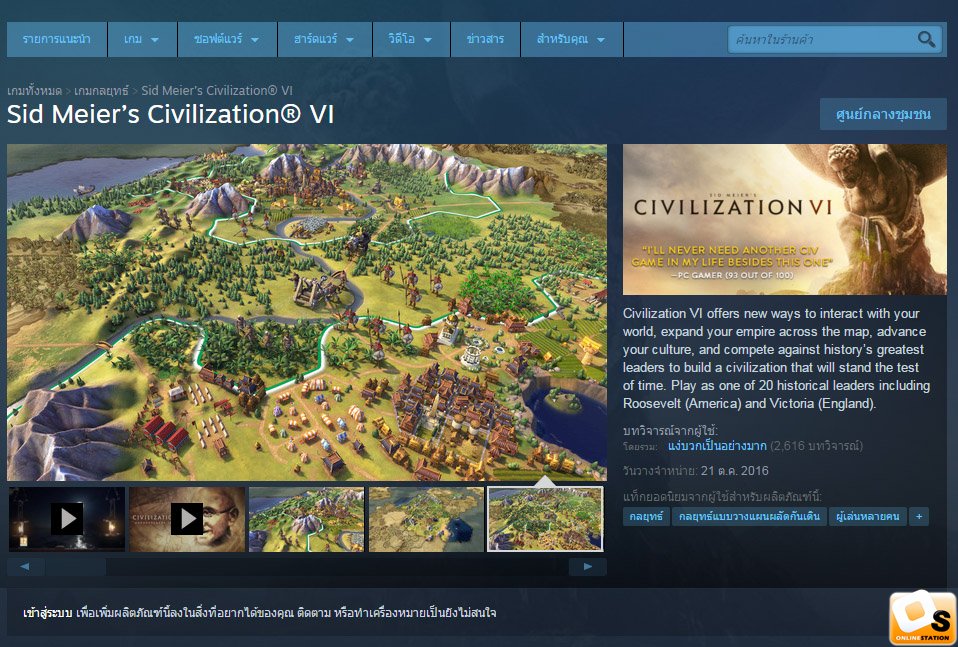The height and width of the screenshot is (647, 958).
Task: Open the สำหรับคุณ dropdown menu
Action: pos(571,39)
